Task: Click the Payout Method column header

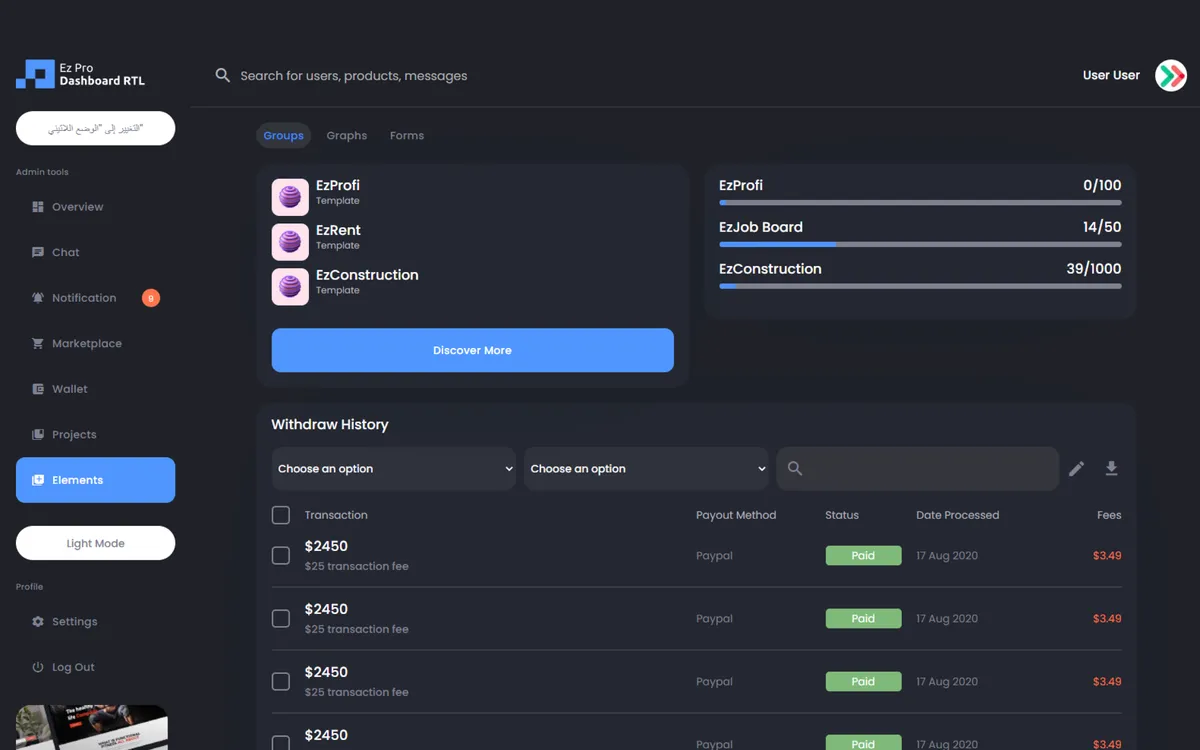Action: (x=736, y=515)
